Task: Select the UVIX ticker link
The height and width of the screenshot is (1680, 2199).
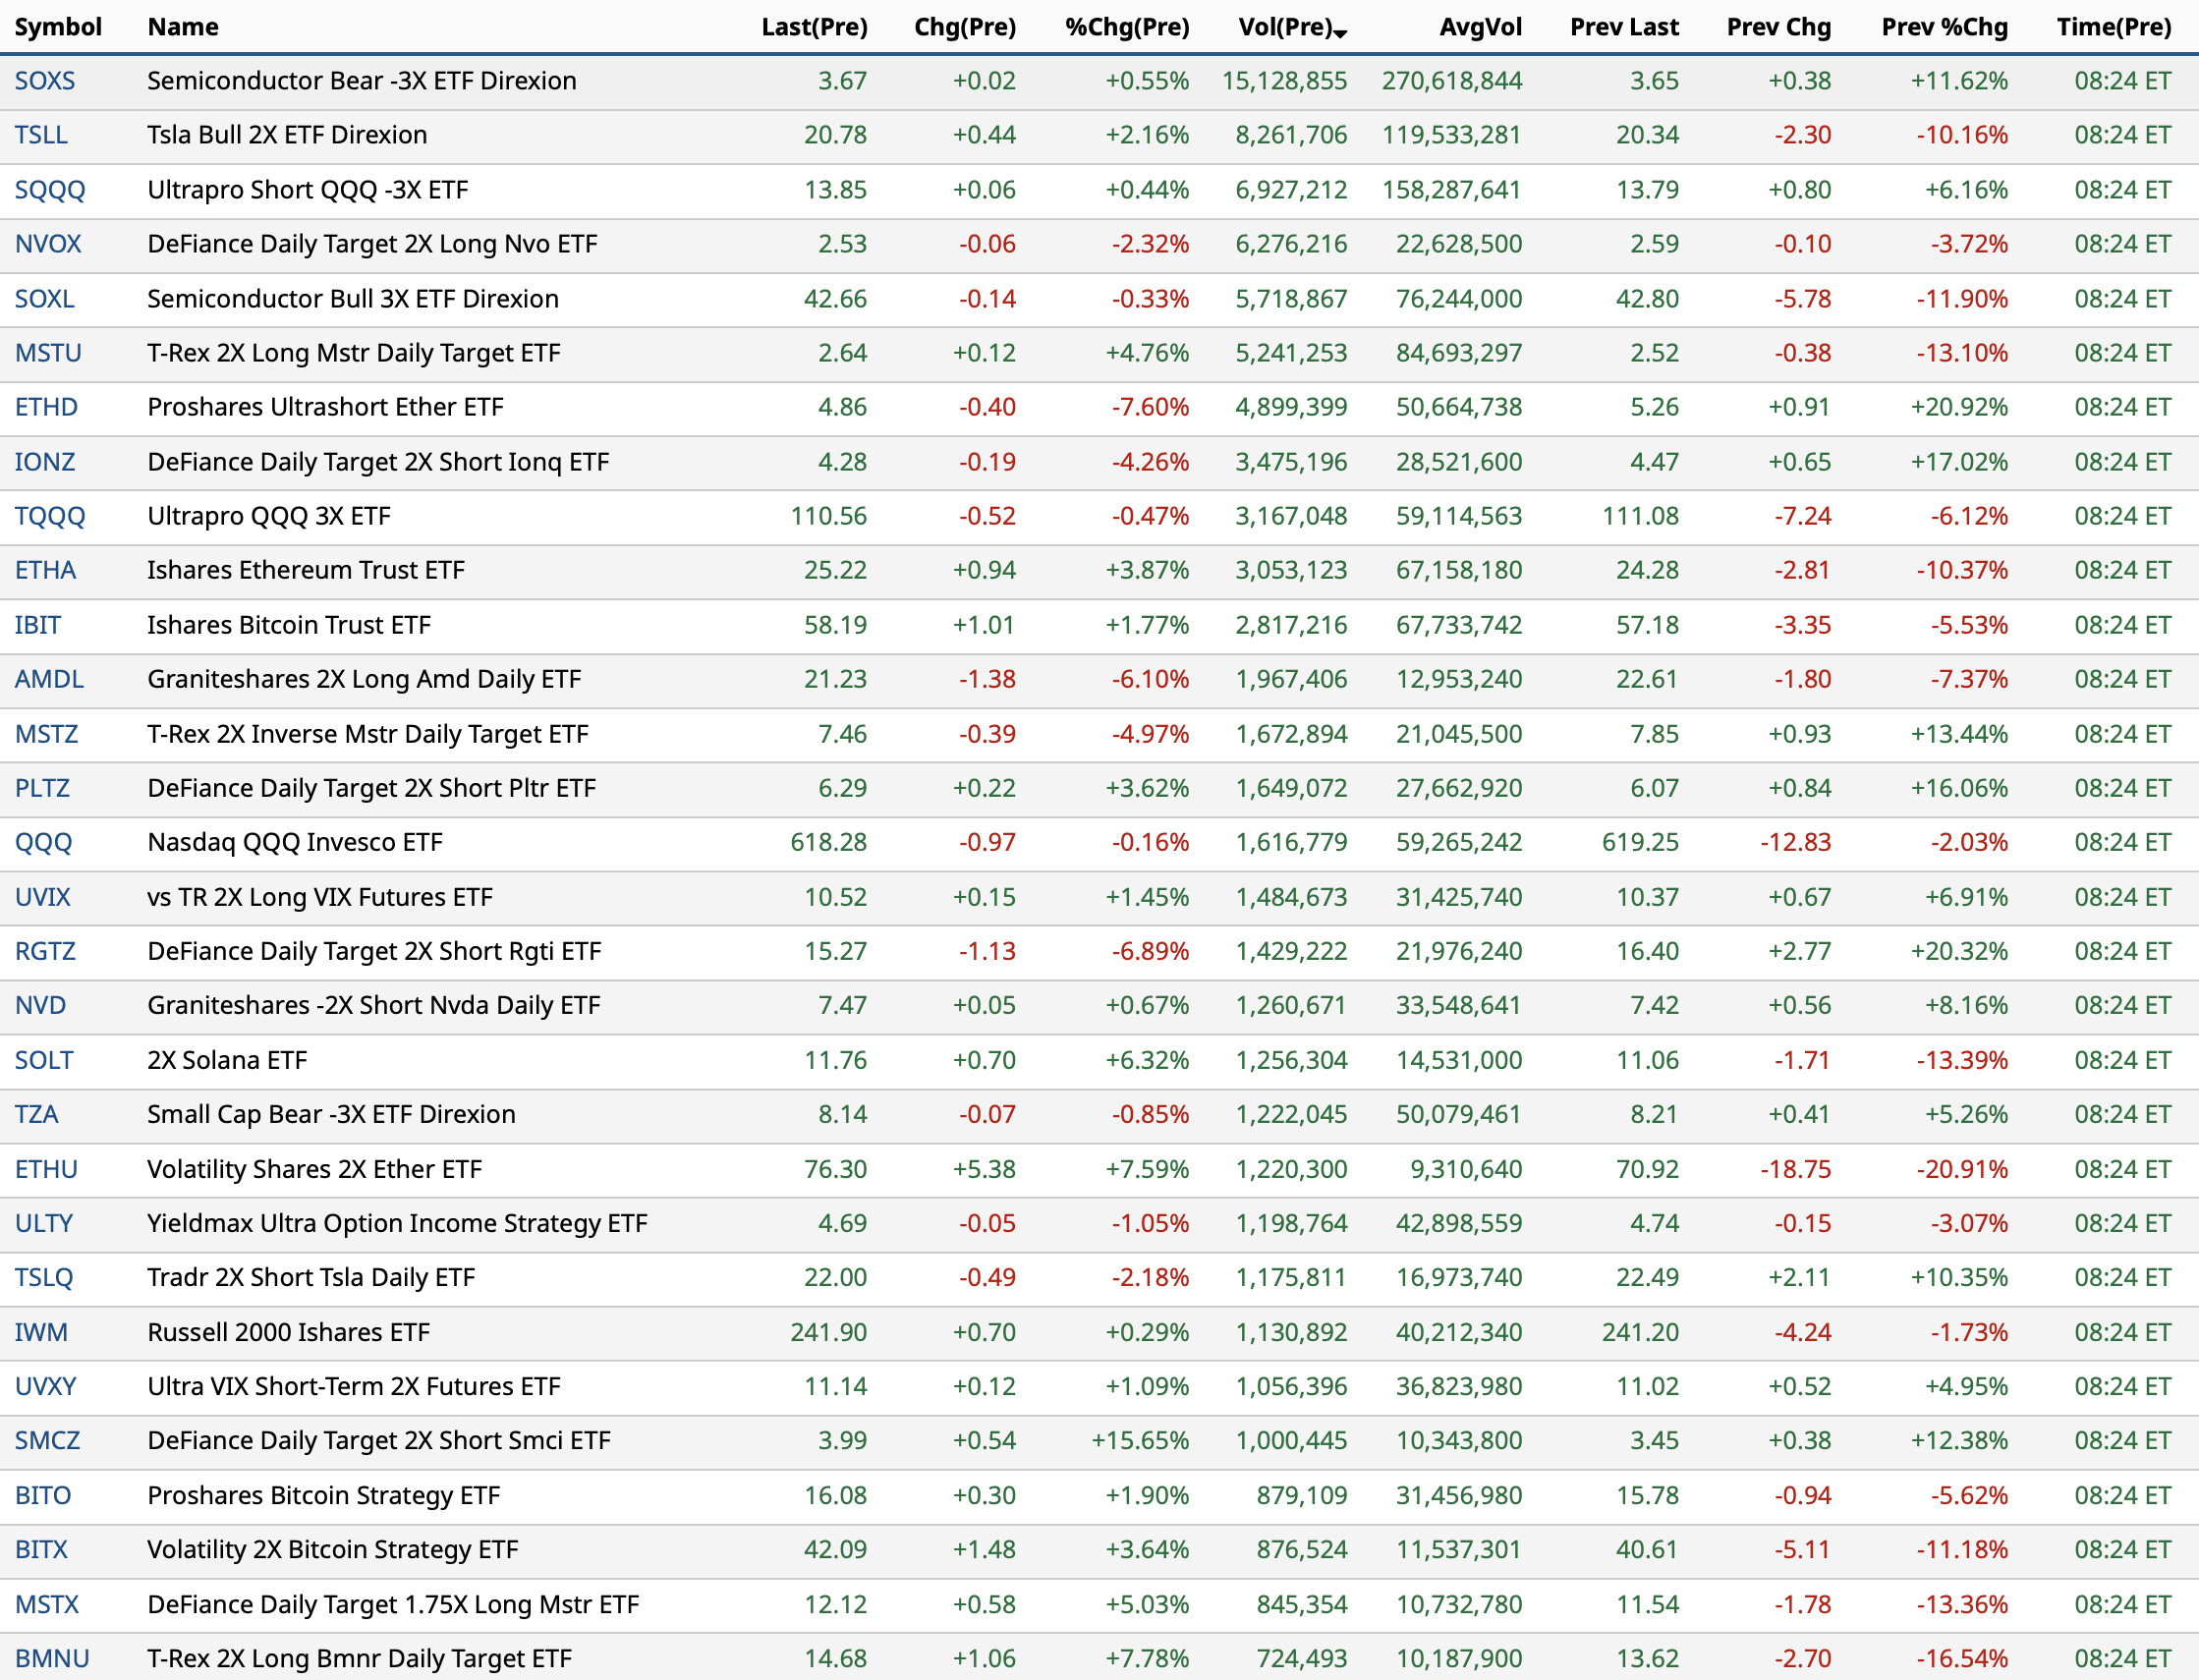Action: (x=43, y=897)
